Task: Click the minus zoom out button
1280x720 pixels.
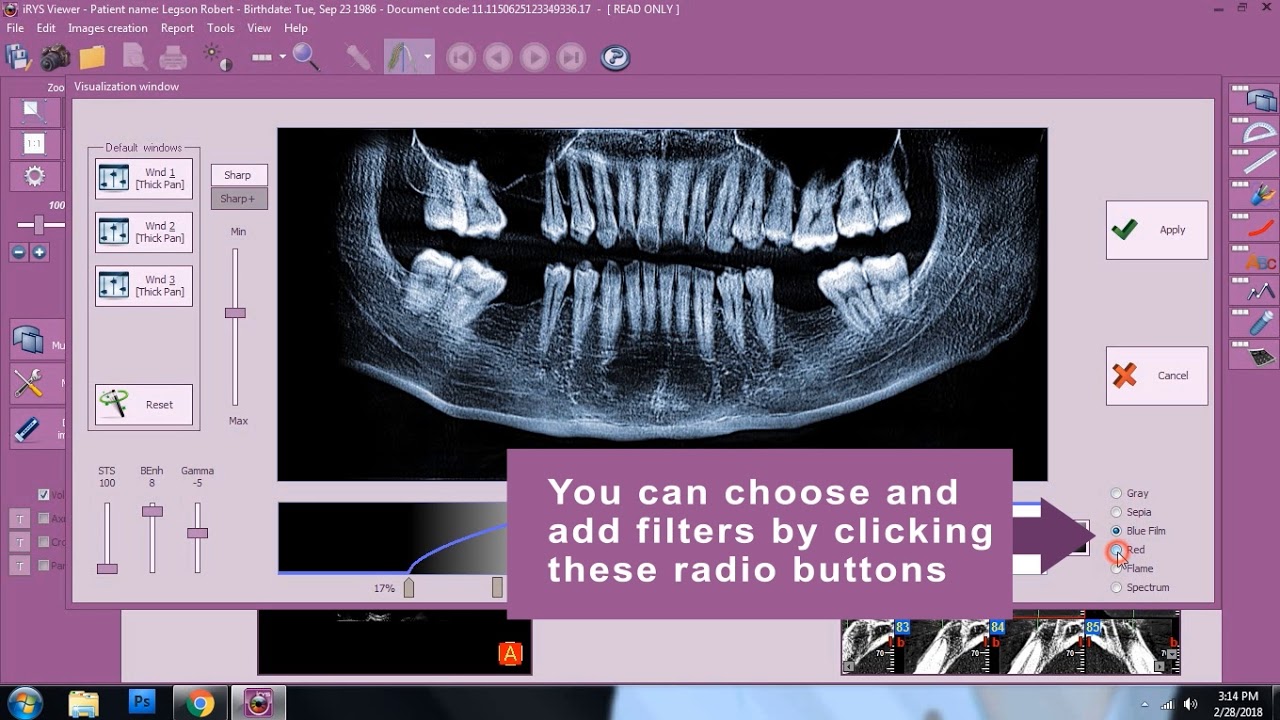Action: (18, 252)
